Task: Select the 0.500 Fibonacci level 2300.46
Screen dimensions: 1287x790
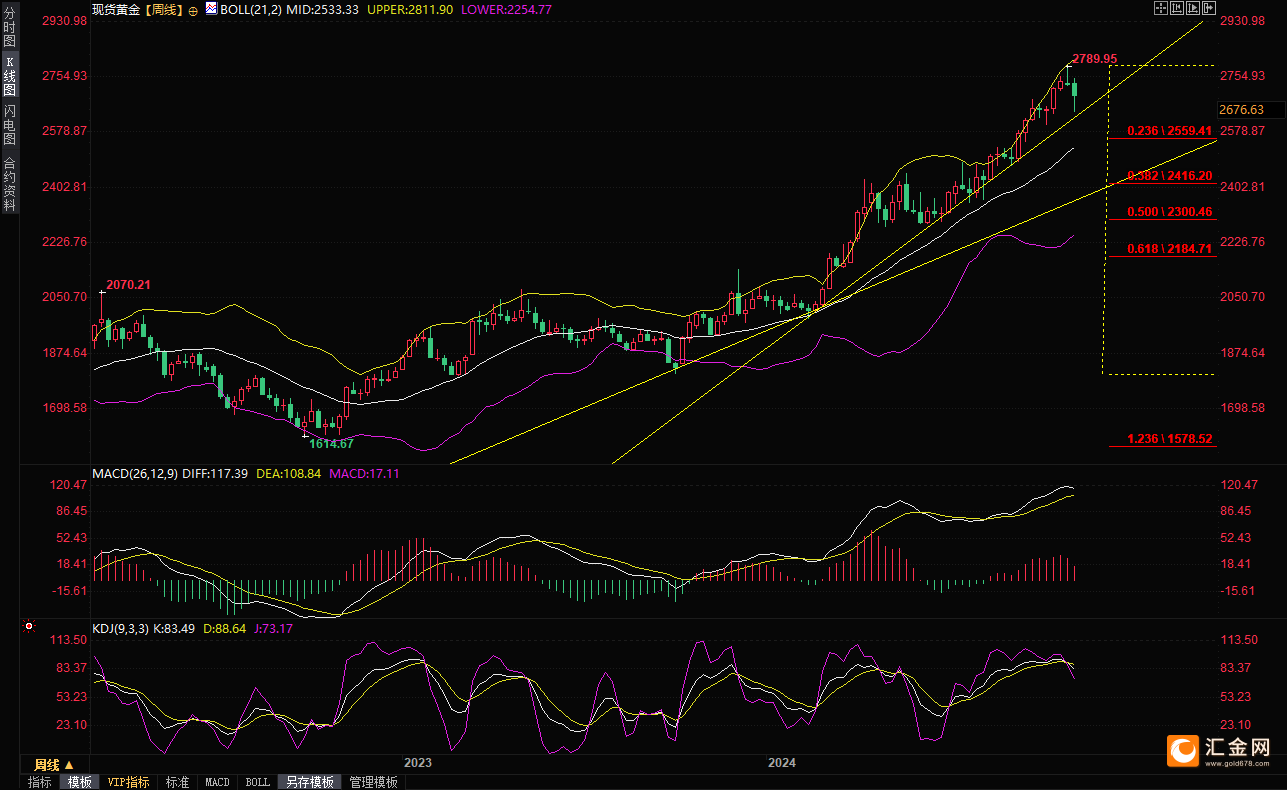Action: pos(1169,212)
